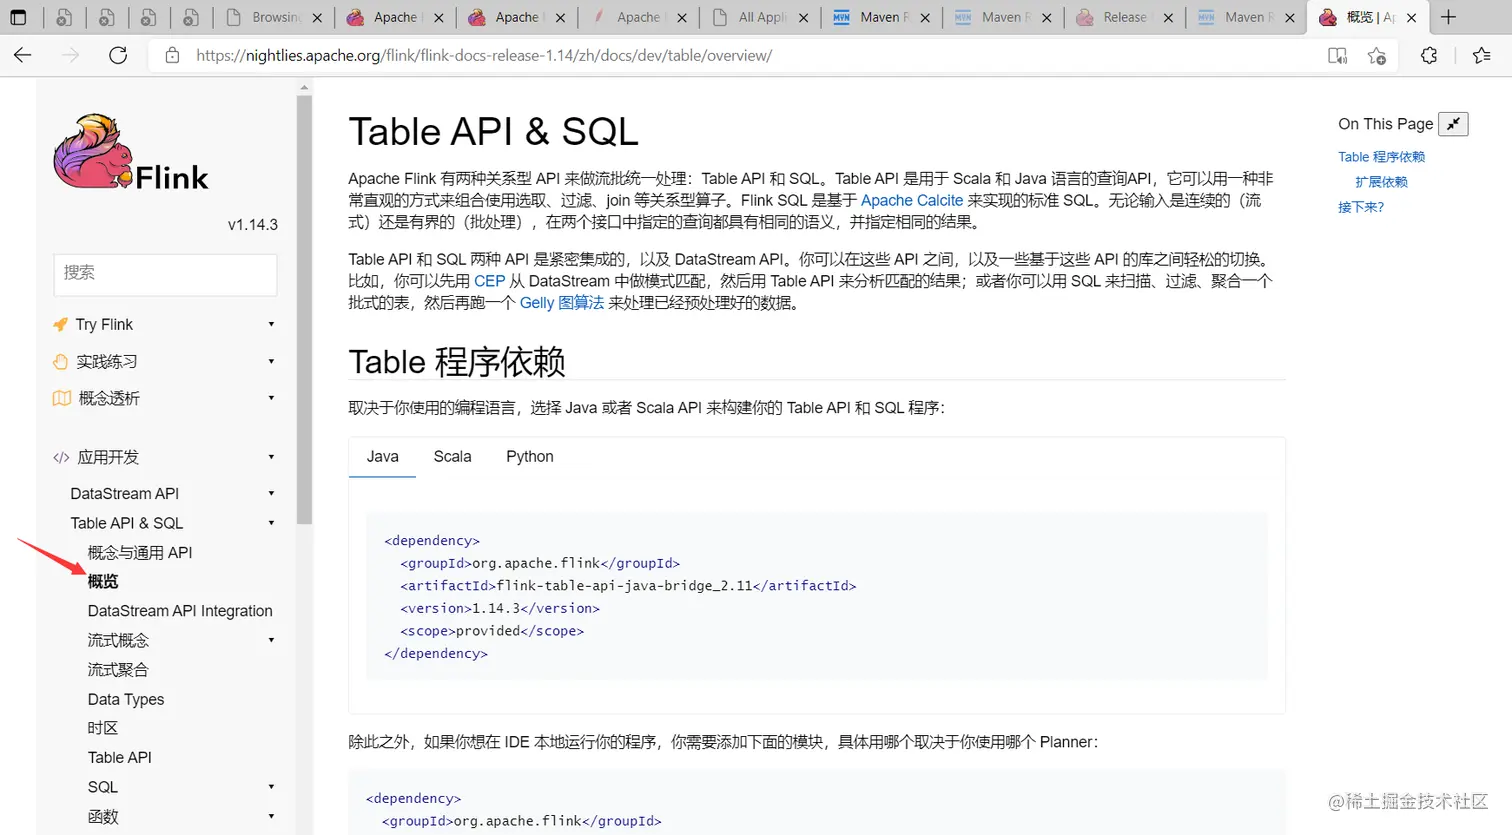Expand the 流式概念 submenu arrow
The width and height of the screenshot is (1512, 835).
click(x=271, y=640)
